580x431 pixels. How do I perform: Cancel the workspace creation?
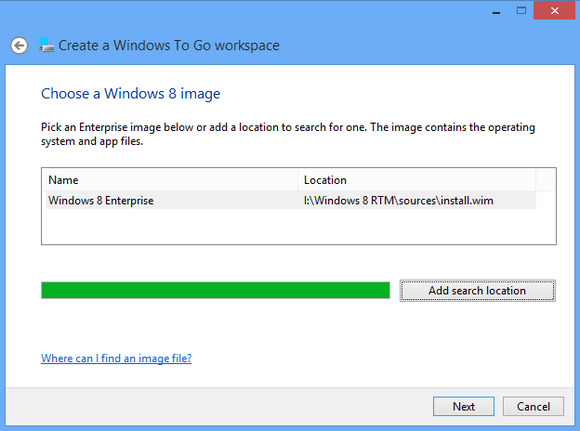[x=533, y=407]
